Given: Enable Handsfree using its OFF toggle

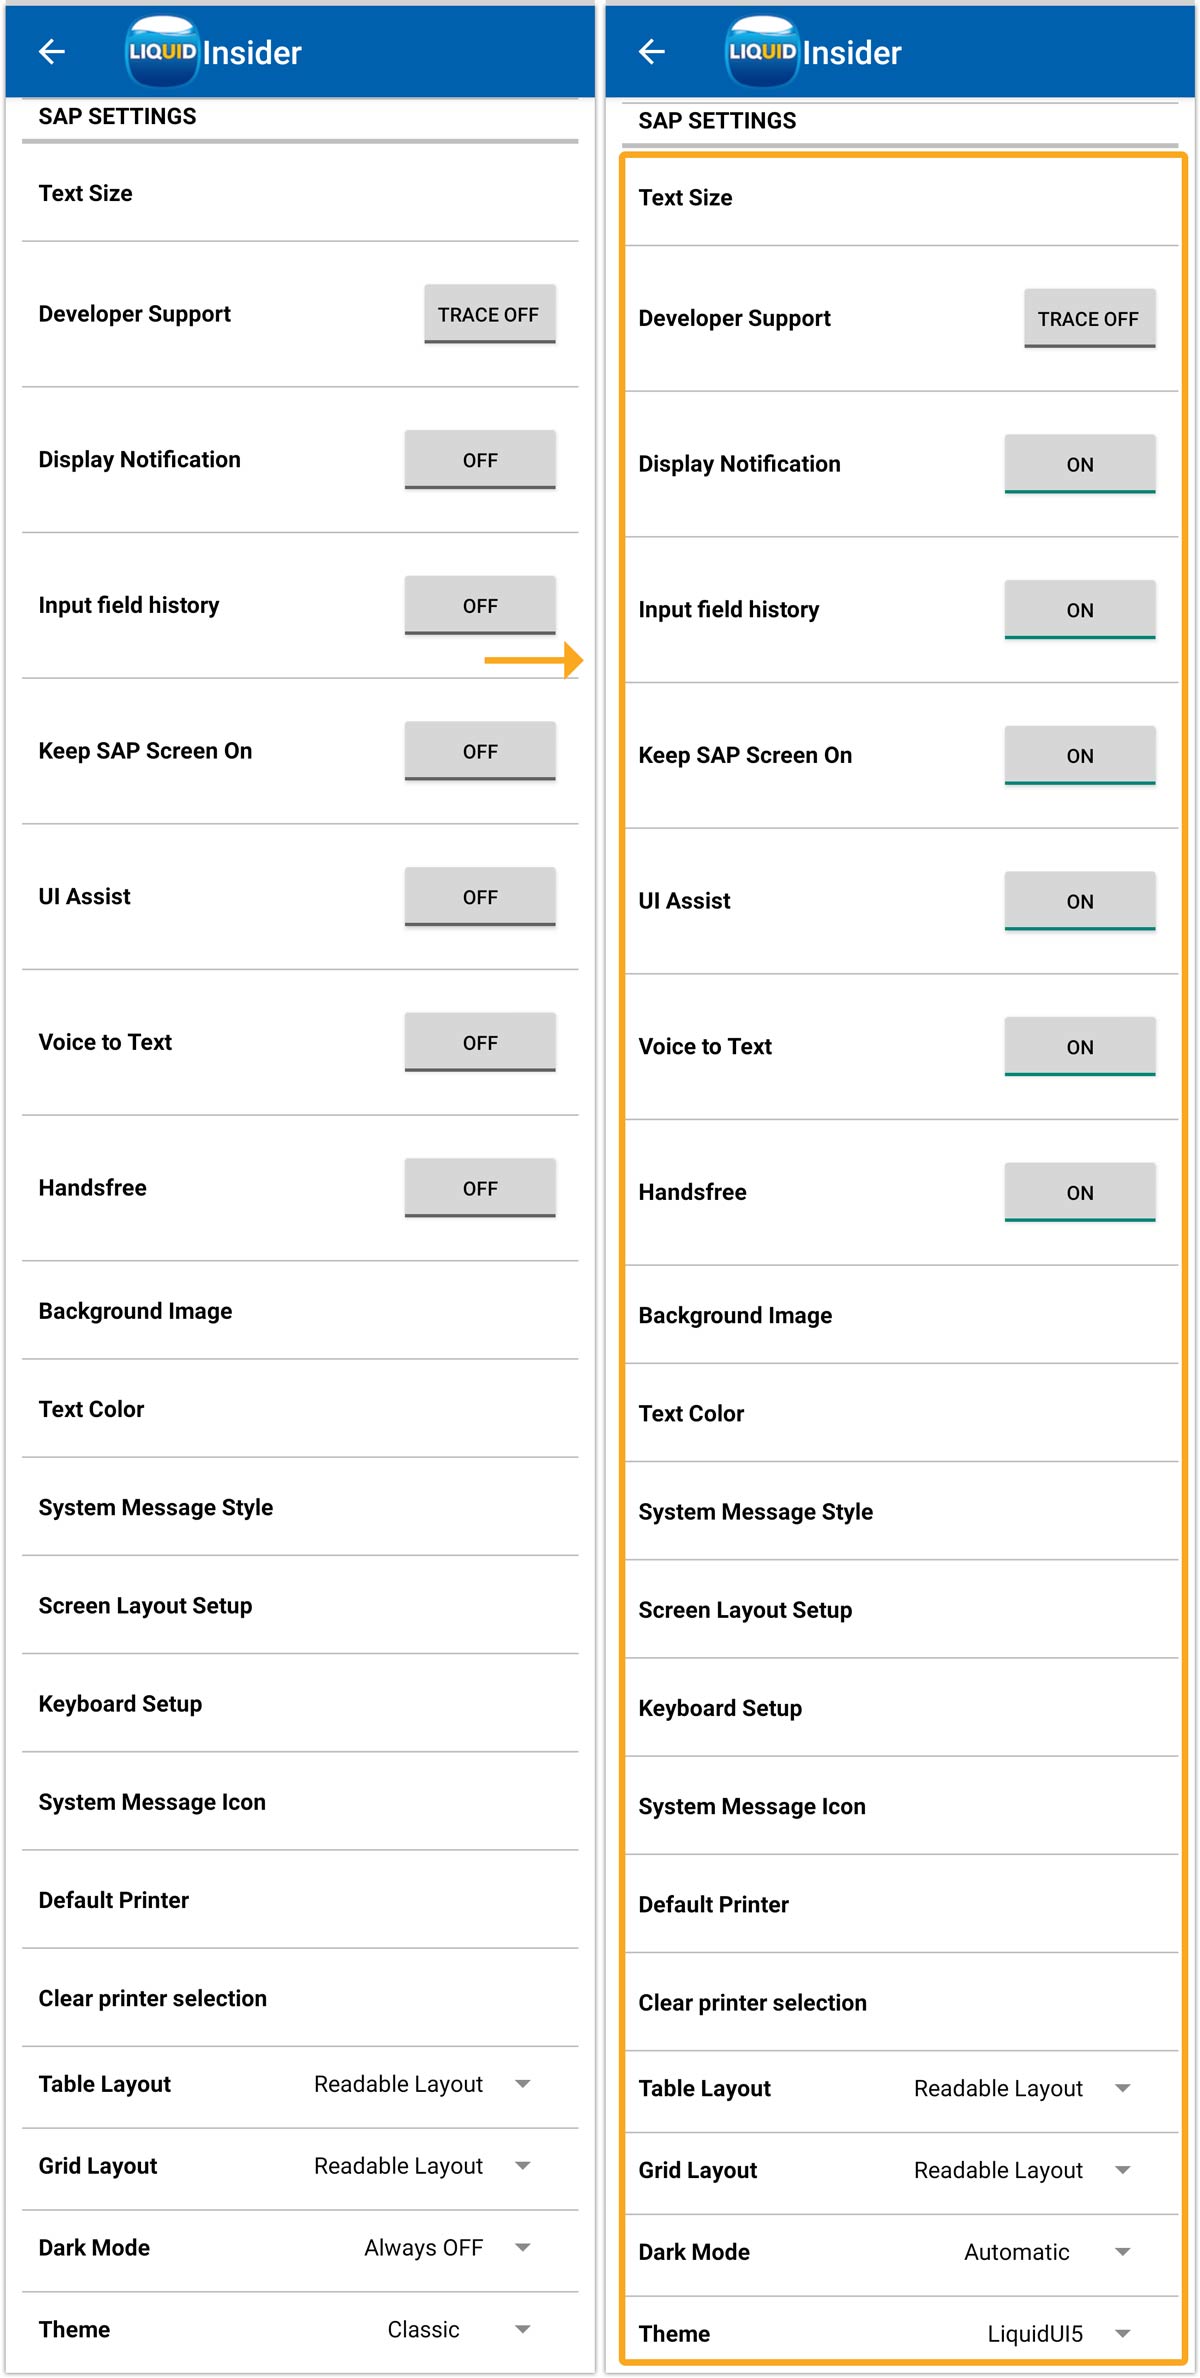Looking at the screenshot, I should 480,1188.
